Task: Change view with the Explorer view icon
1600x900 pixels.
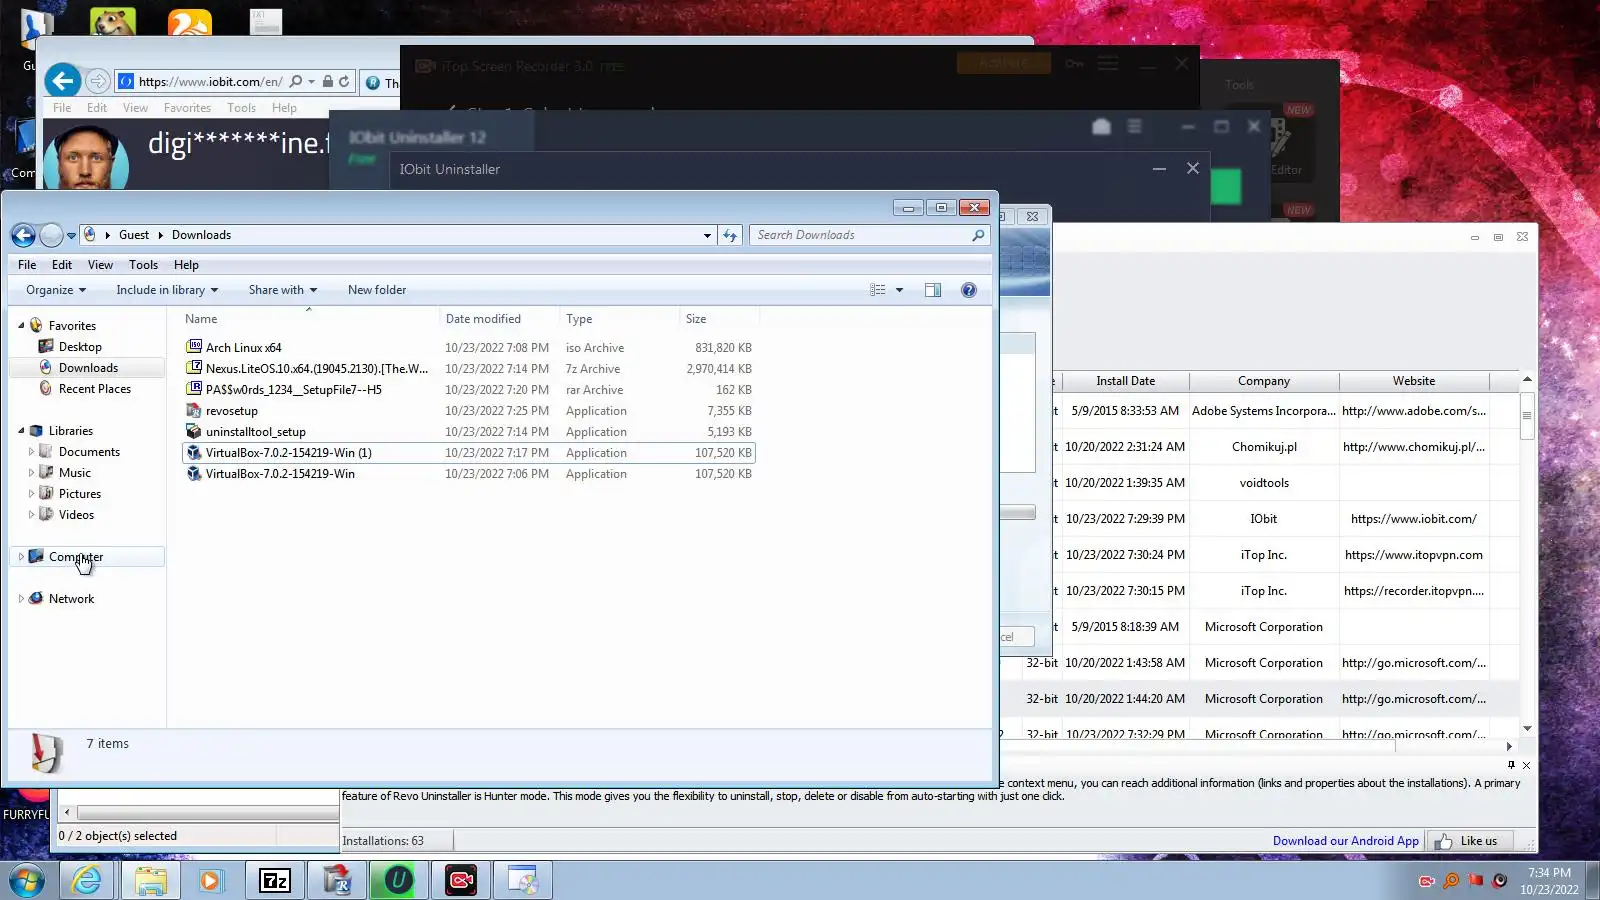Action: [x=878, y=290]
